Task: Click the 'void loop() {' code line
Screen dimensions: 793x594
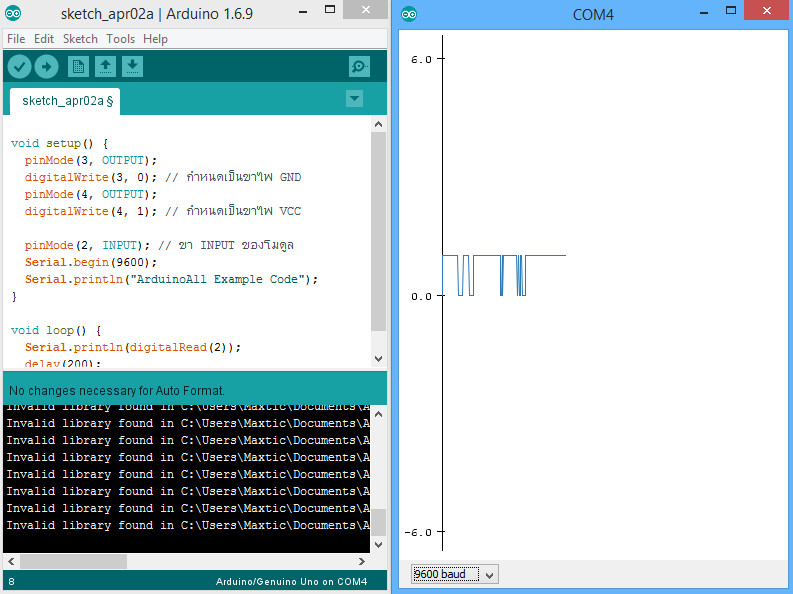Action: pos(56,331)
